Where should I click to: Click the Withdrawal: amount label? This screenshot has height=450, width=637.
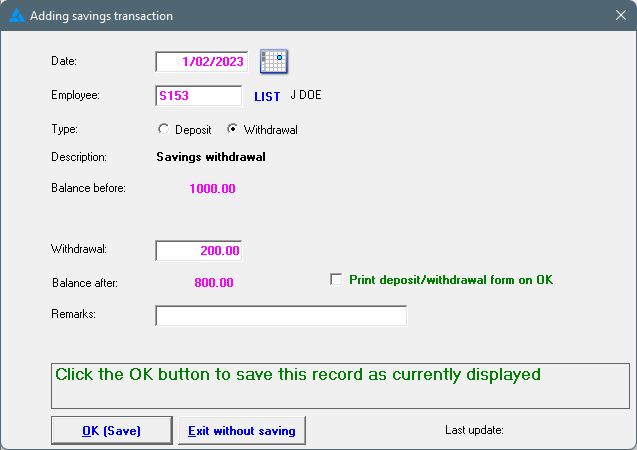[79, 249]
